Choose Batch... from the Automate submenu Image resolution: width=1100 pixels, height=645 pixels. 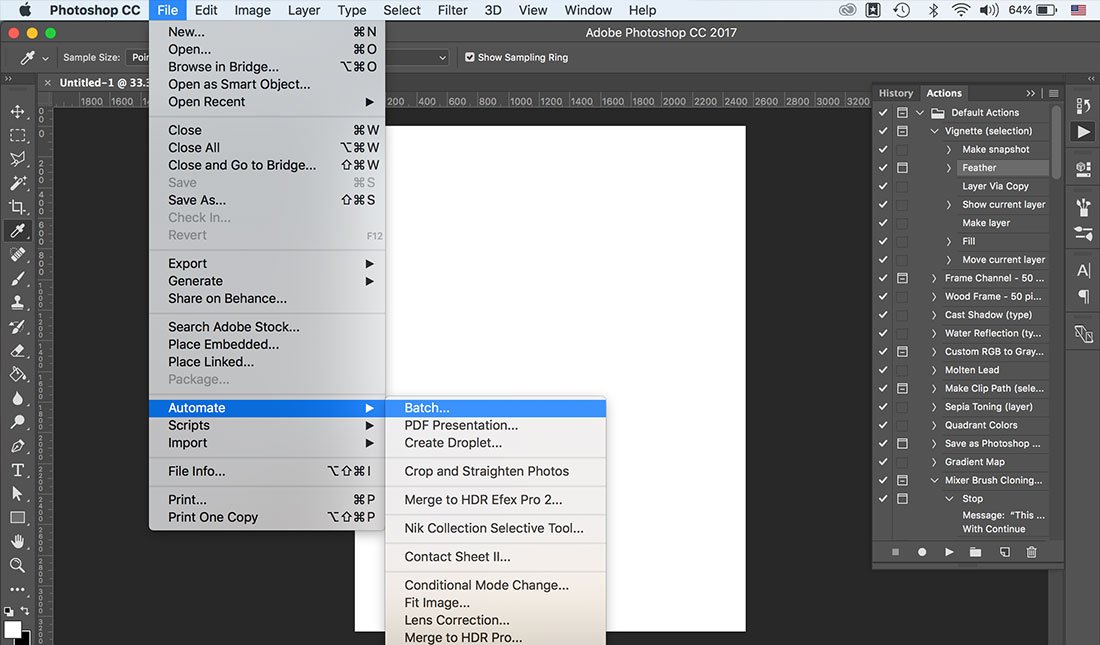click(x=427, y=408)
